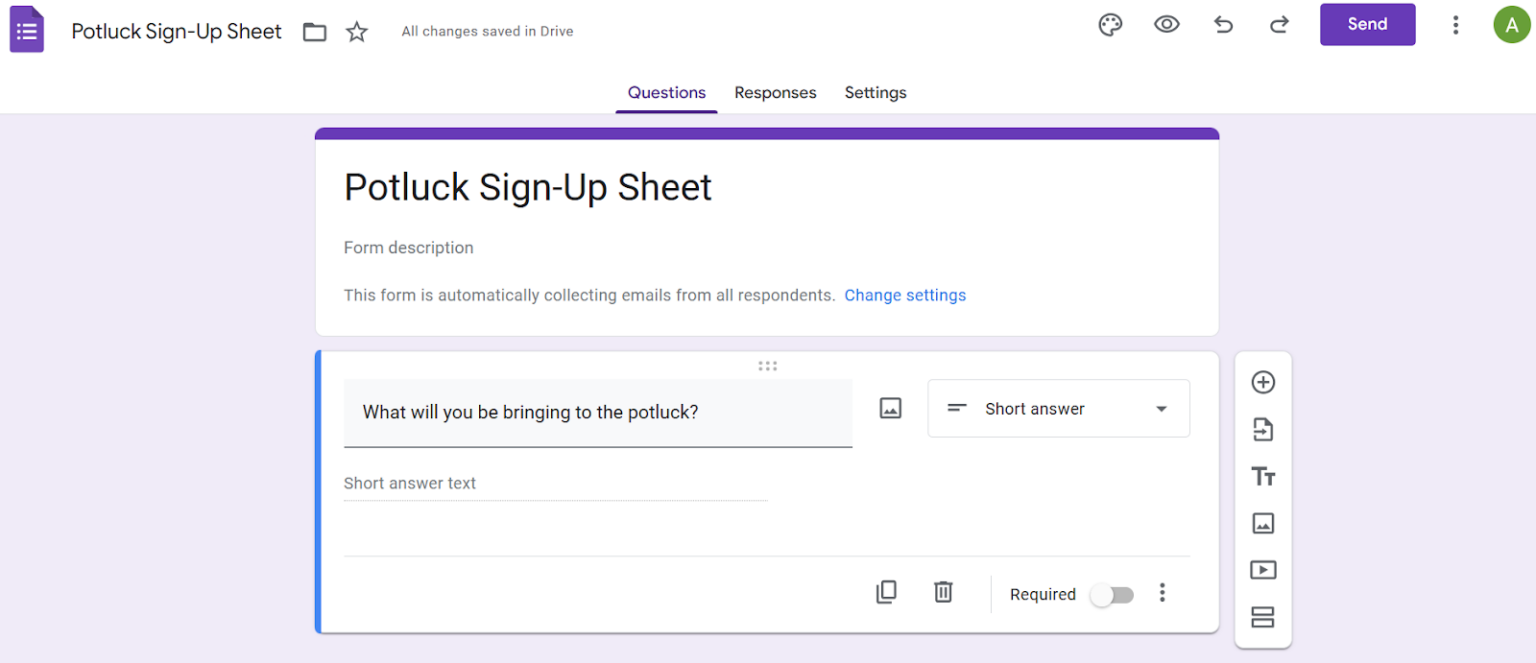The height and width of the screenshot is (663, 1536).
Task: Duplicate the potluck question
Action: 886,592
